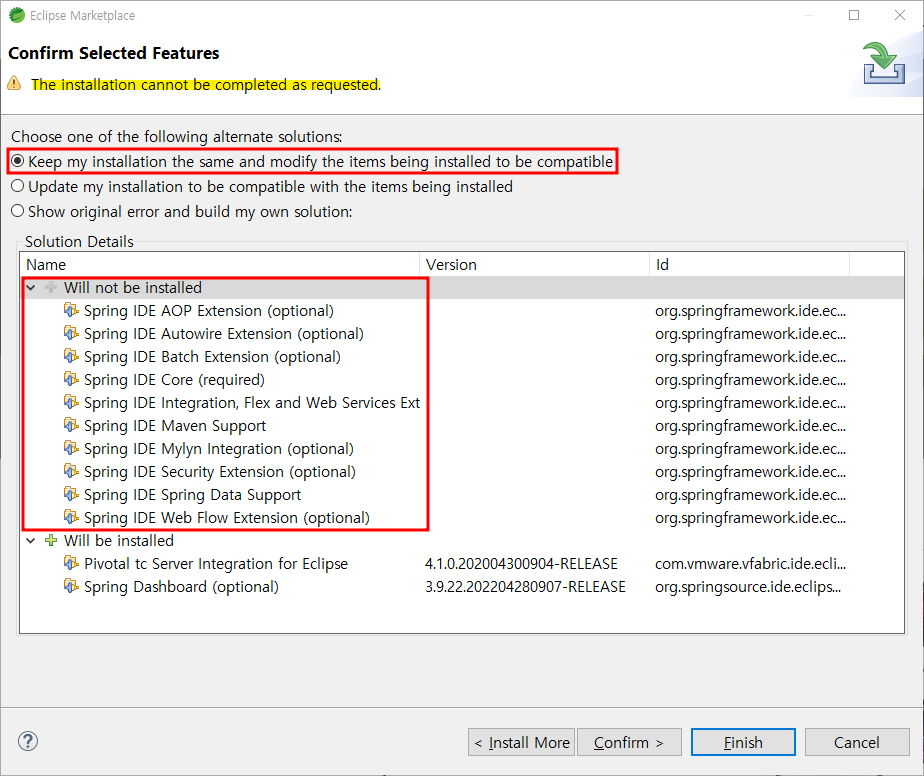Click the feature icon for Spring IDE Autowire Extension

point(71,333)
